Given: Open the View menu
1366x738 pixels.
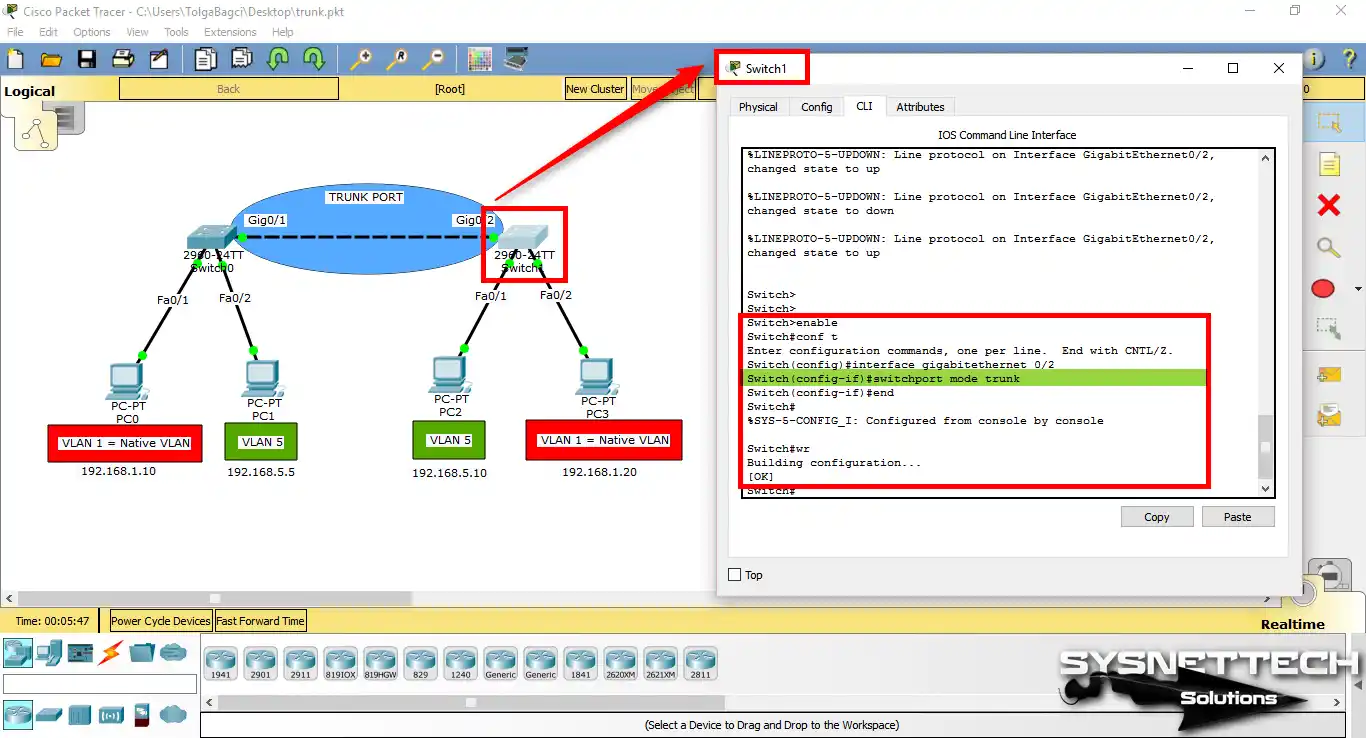Looking at the screenshot, I should click(138, 32).
